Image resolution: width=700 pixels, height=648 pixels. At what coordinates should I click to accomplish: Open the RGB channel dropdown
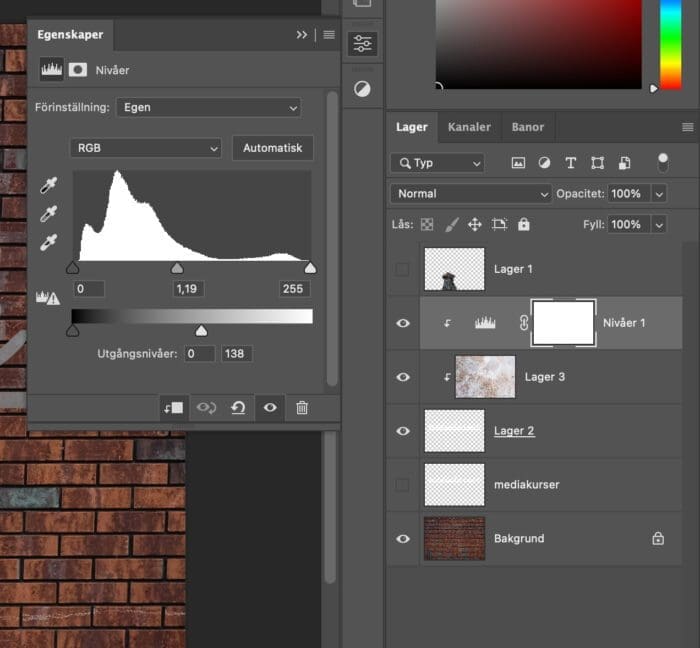146,148
